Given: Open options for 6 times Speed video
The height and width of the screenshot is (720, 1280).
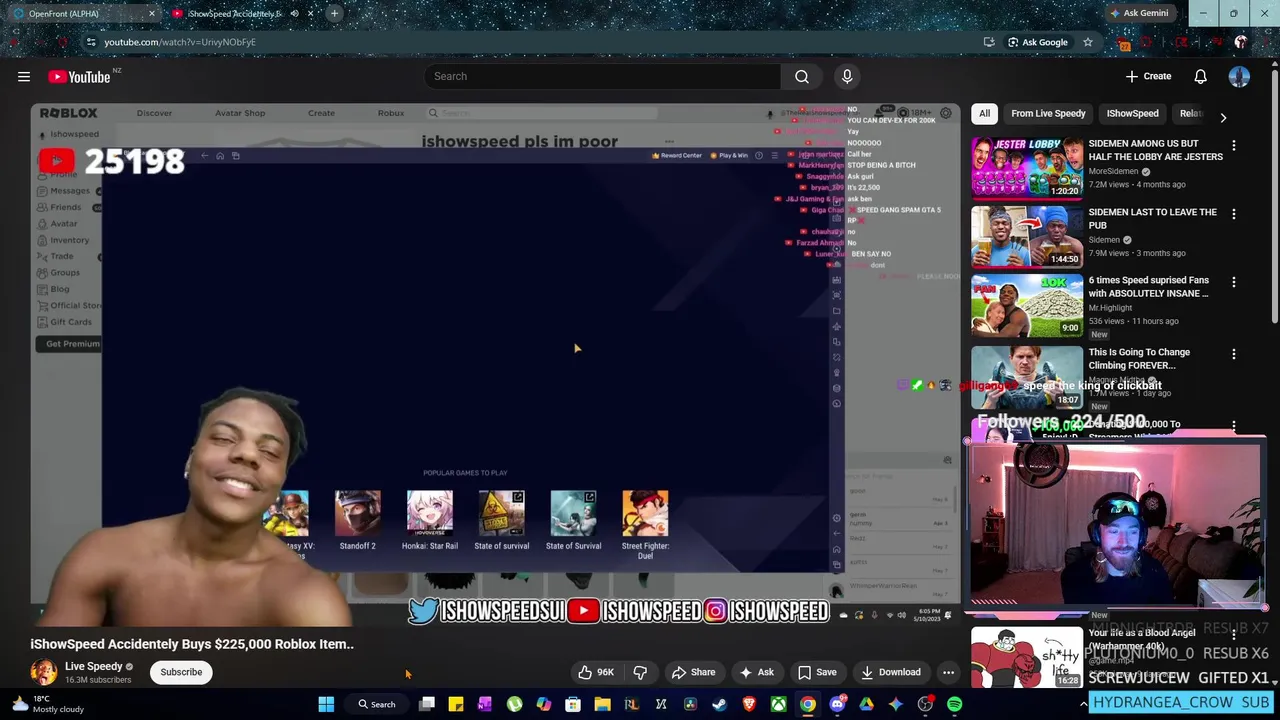Looking at the screenshot, I should 1233,283.
